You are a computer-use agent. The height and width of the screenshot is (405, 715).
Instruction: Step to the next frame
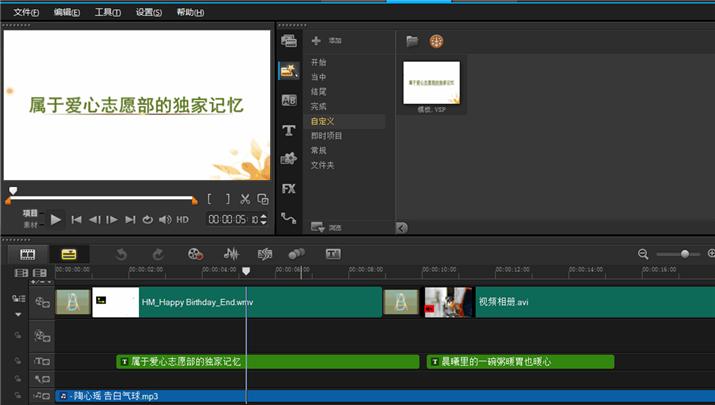112,220
